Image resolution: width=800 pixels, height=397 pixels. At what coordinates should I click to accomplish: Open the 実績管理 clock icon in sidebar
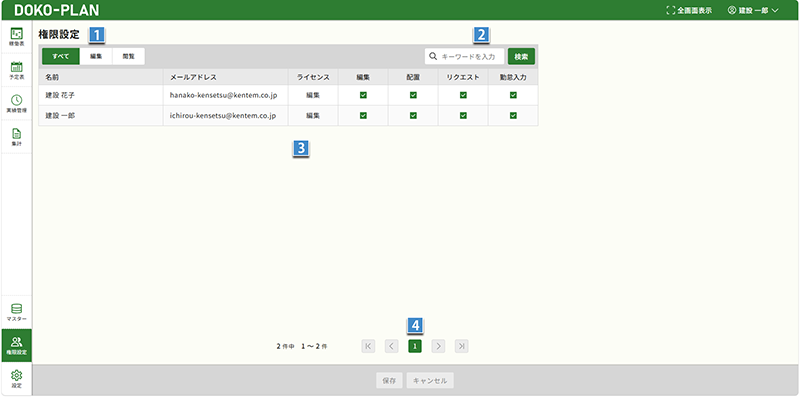coord(16,100)
